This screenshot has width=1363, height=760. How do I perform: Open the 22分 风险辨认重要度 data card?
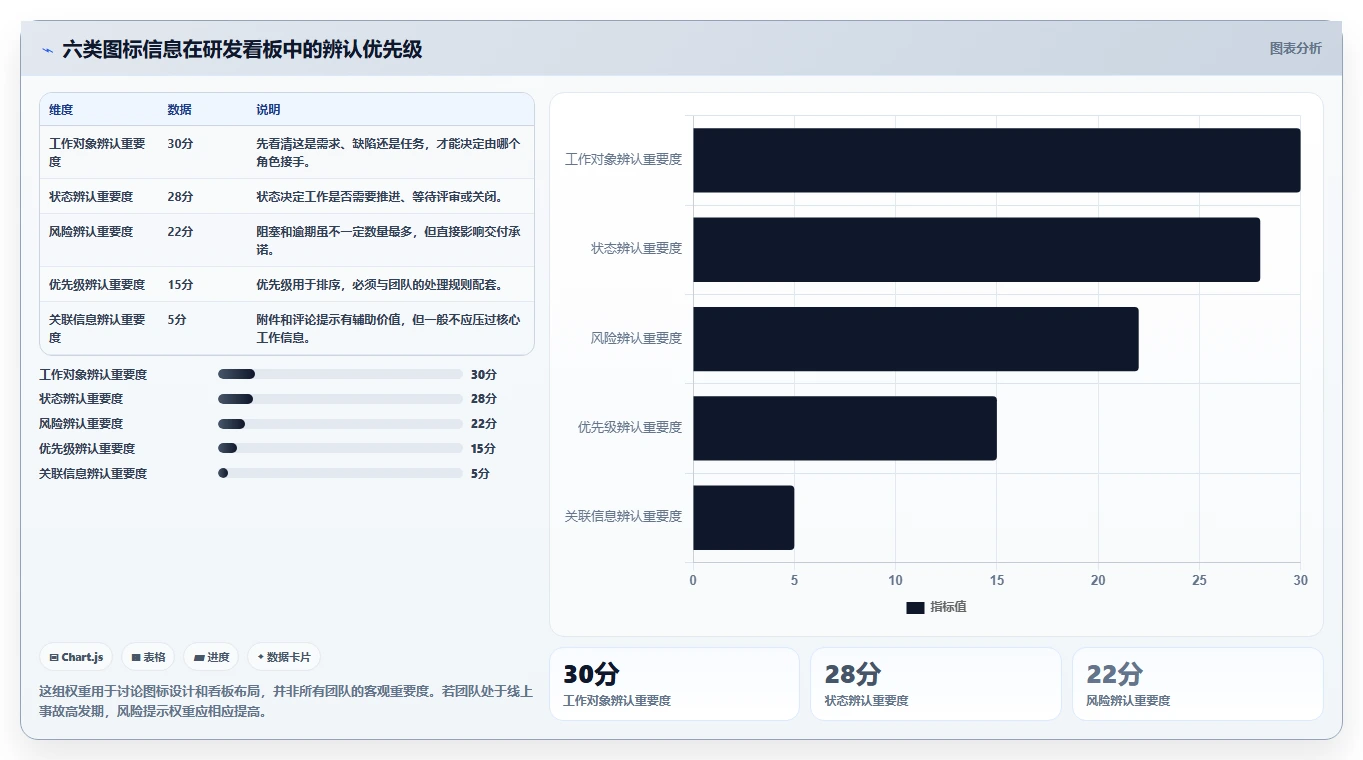click(x=1198, y=684)
